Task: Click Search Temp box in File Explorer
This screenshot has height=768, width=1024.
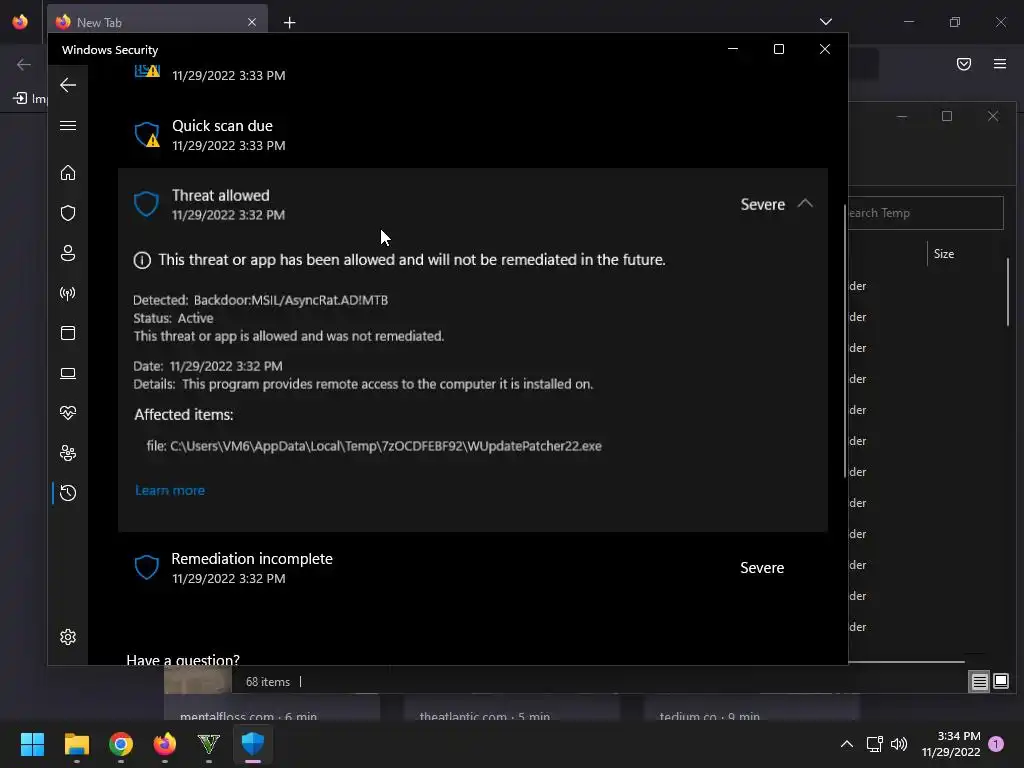Action: [x=925, y=213]
